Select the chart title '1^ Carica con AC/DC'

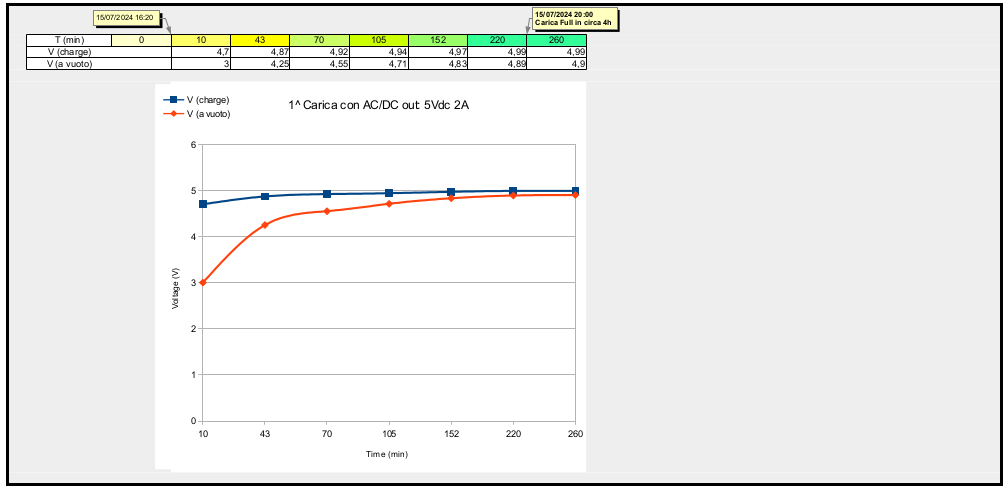coord(378,104)
